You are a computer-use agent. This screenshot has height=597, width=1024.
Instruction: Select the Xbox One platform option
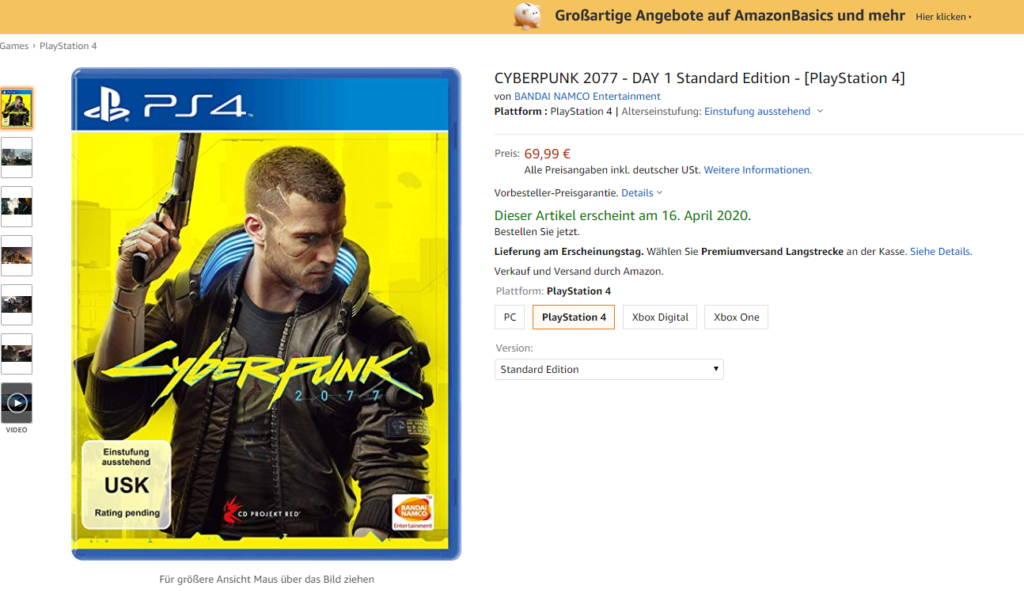coord(737,317)
